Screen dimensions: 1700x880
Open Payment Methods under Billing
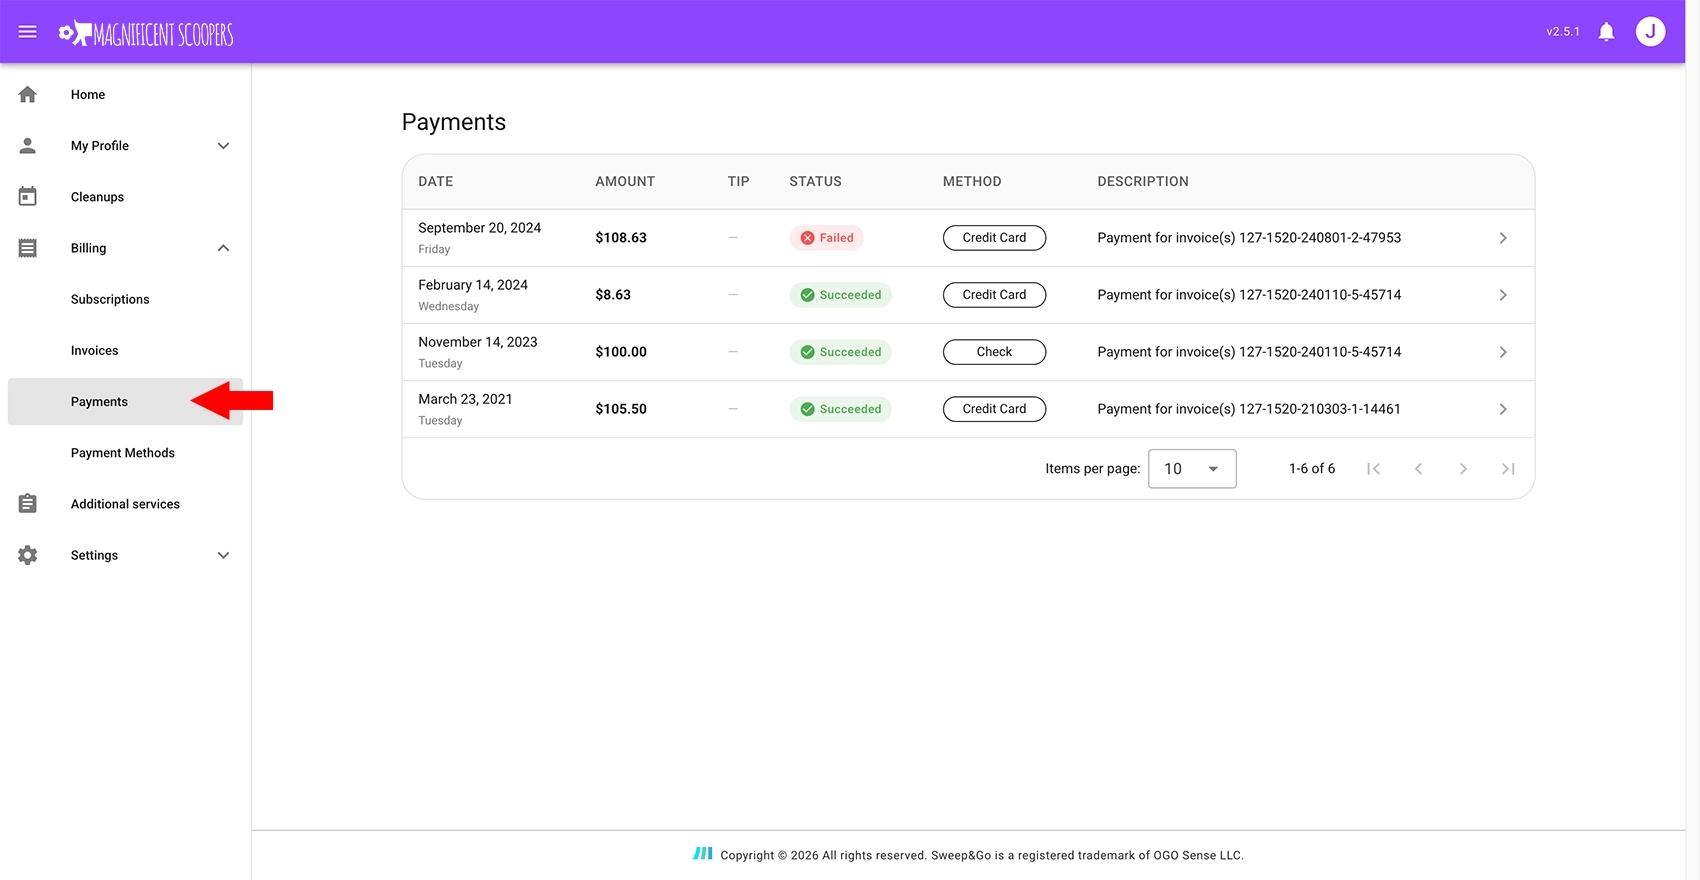[122, 453]
